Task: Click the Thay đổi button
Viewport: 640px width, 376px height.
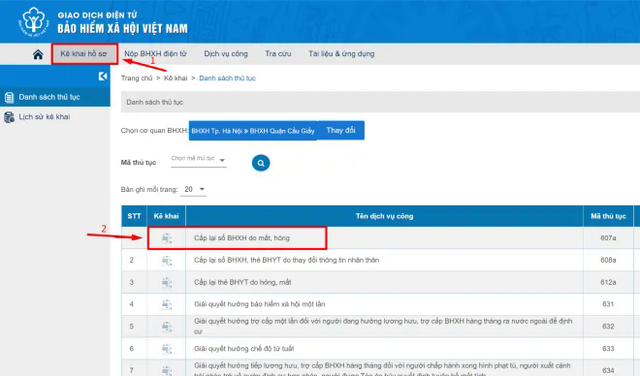Action: (x=341, y=131)
